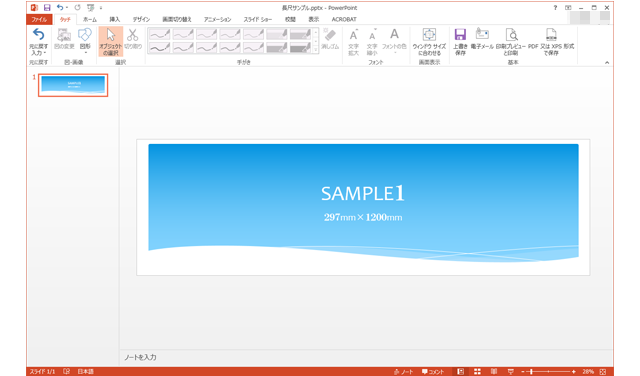
Task: Switch to the 校閲 tab
Action: click(x=290, y=19)
